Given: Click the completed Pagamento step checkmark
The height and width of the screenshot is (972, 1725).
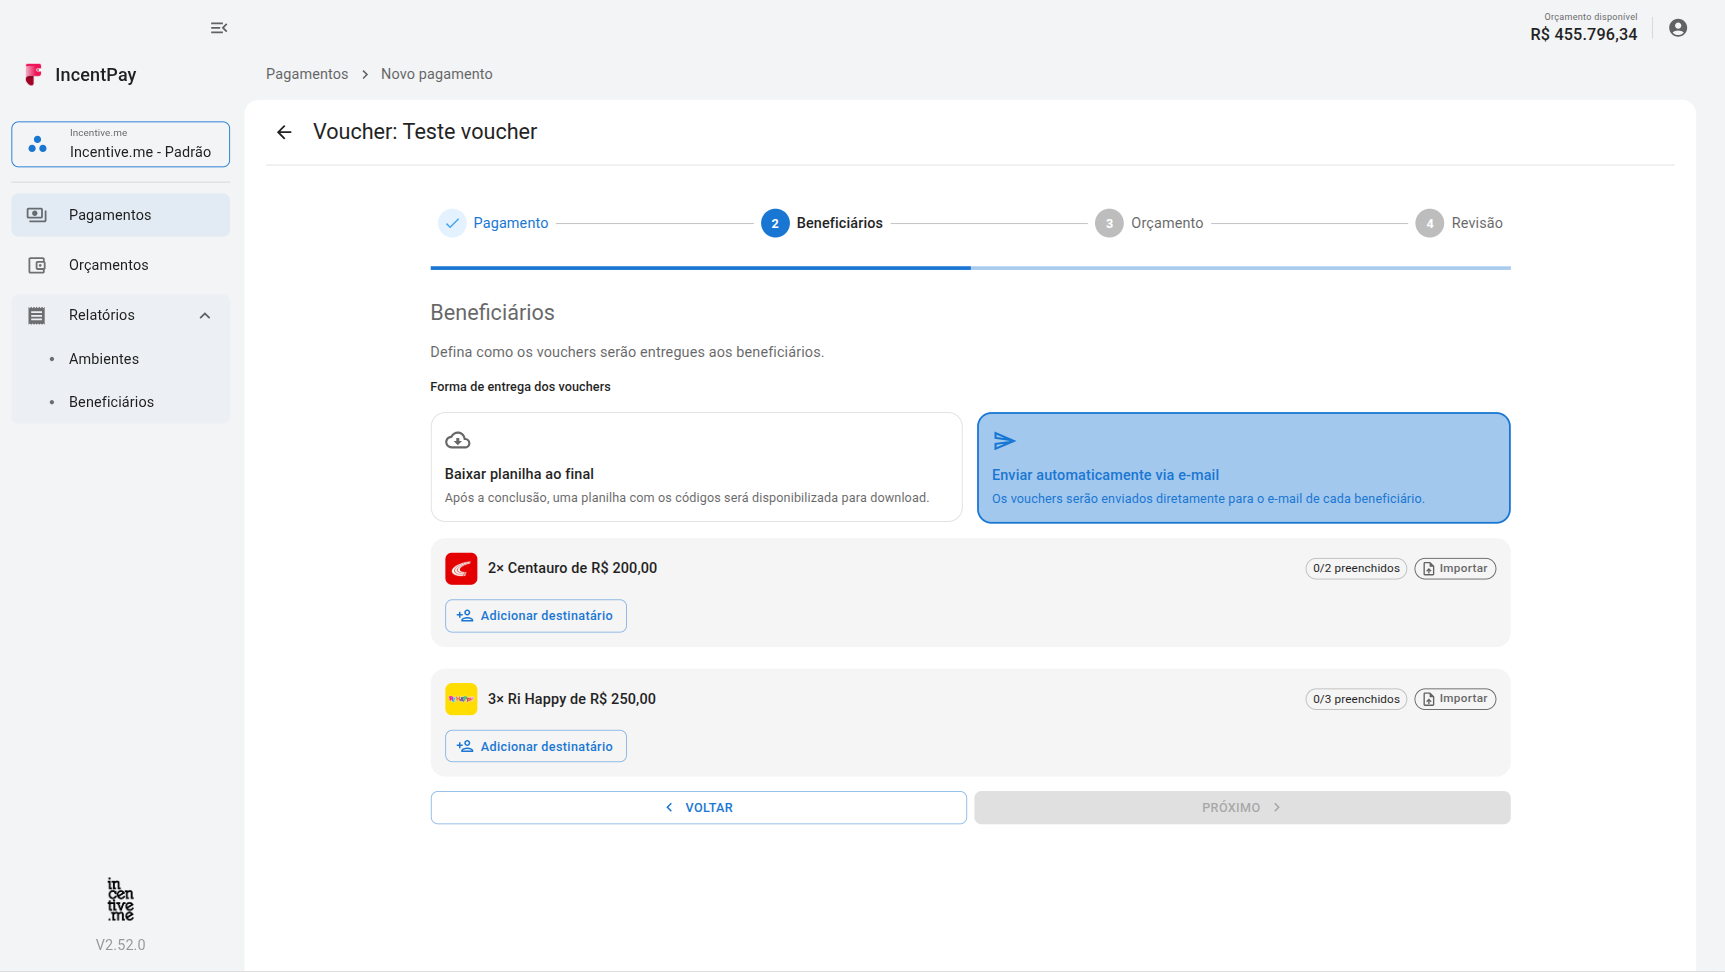Looking at the screenshot, I should tap(452, 223).
